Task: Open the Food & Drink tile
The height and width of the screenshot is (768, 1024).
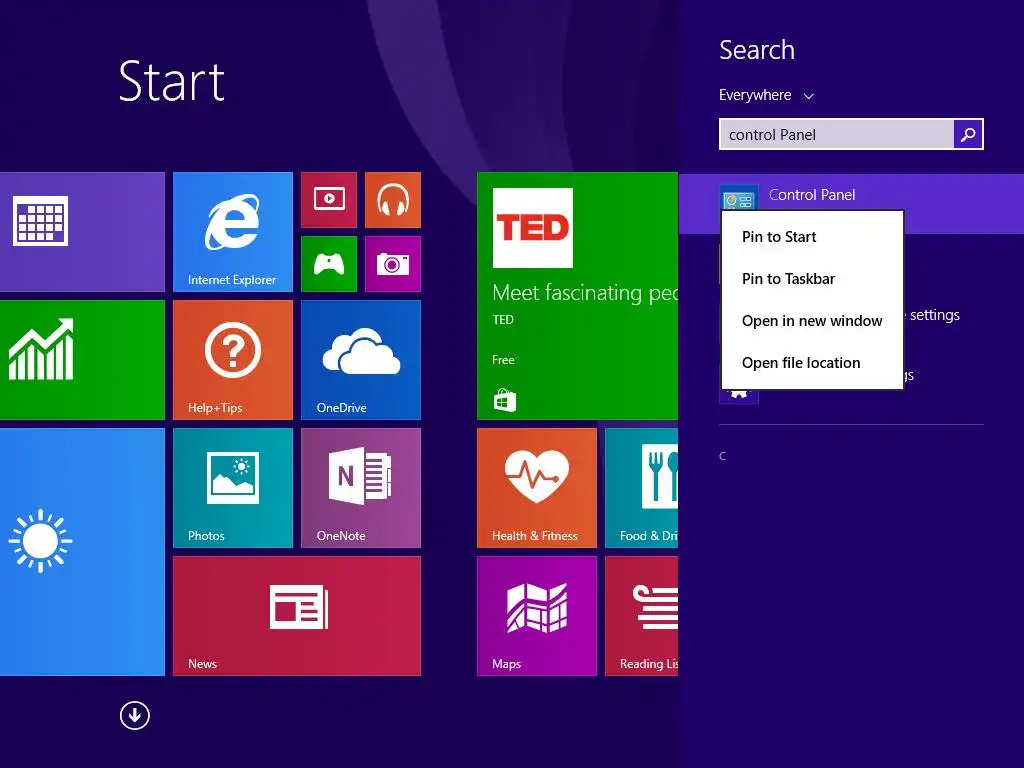Action: 641,488
